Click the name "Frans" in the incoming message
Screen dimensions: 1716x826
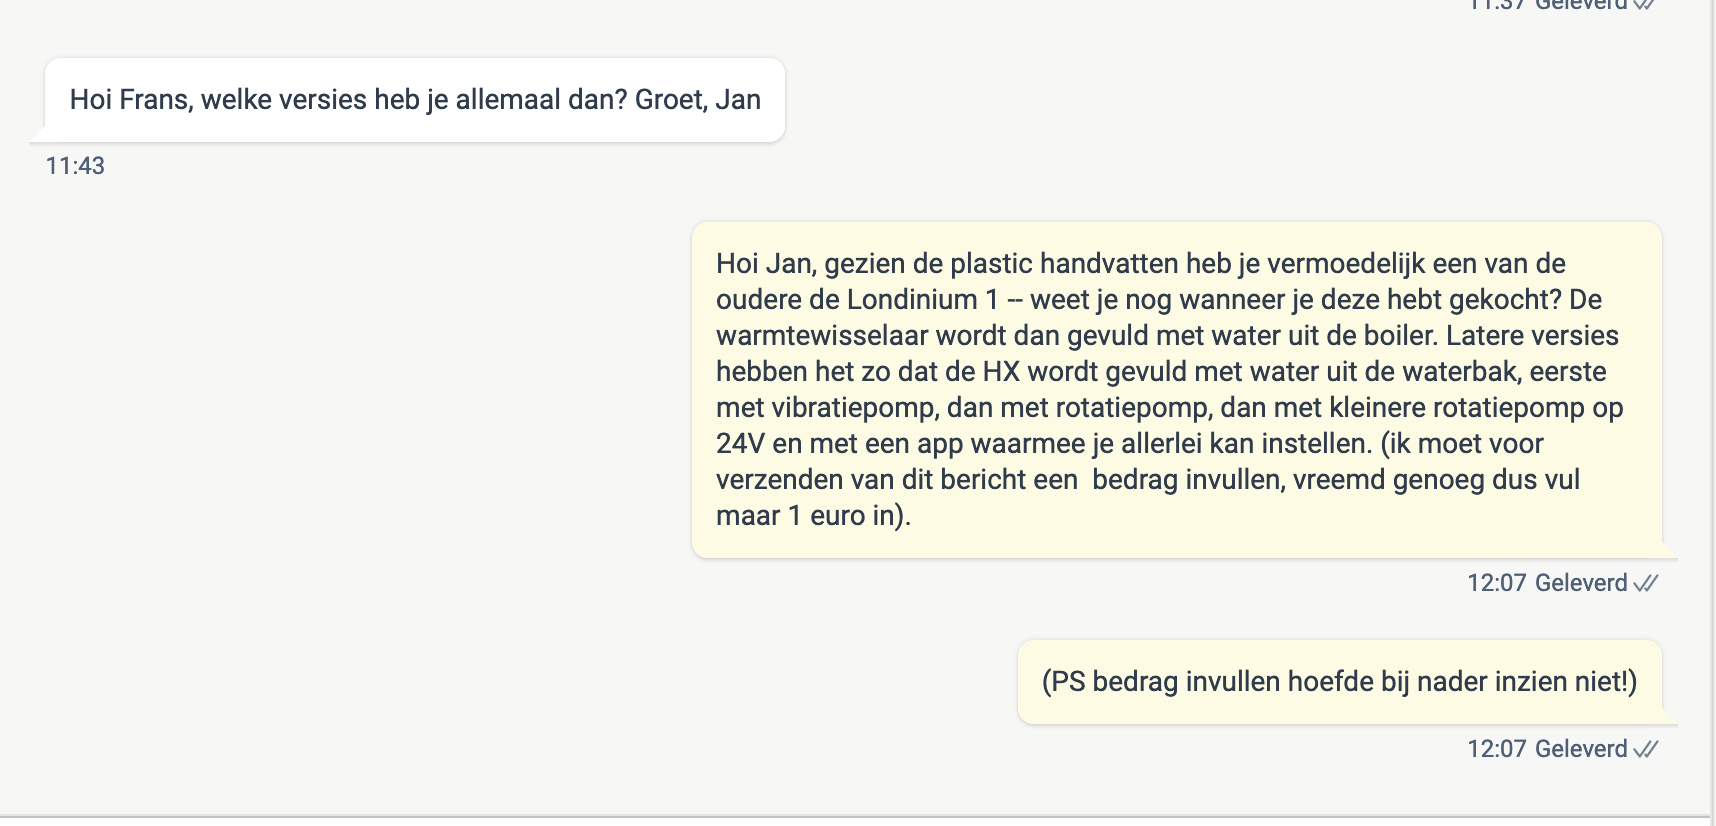point(154,100)
